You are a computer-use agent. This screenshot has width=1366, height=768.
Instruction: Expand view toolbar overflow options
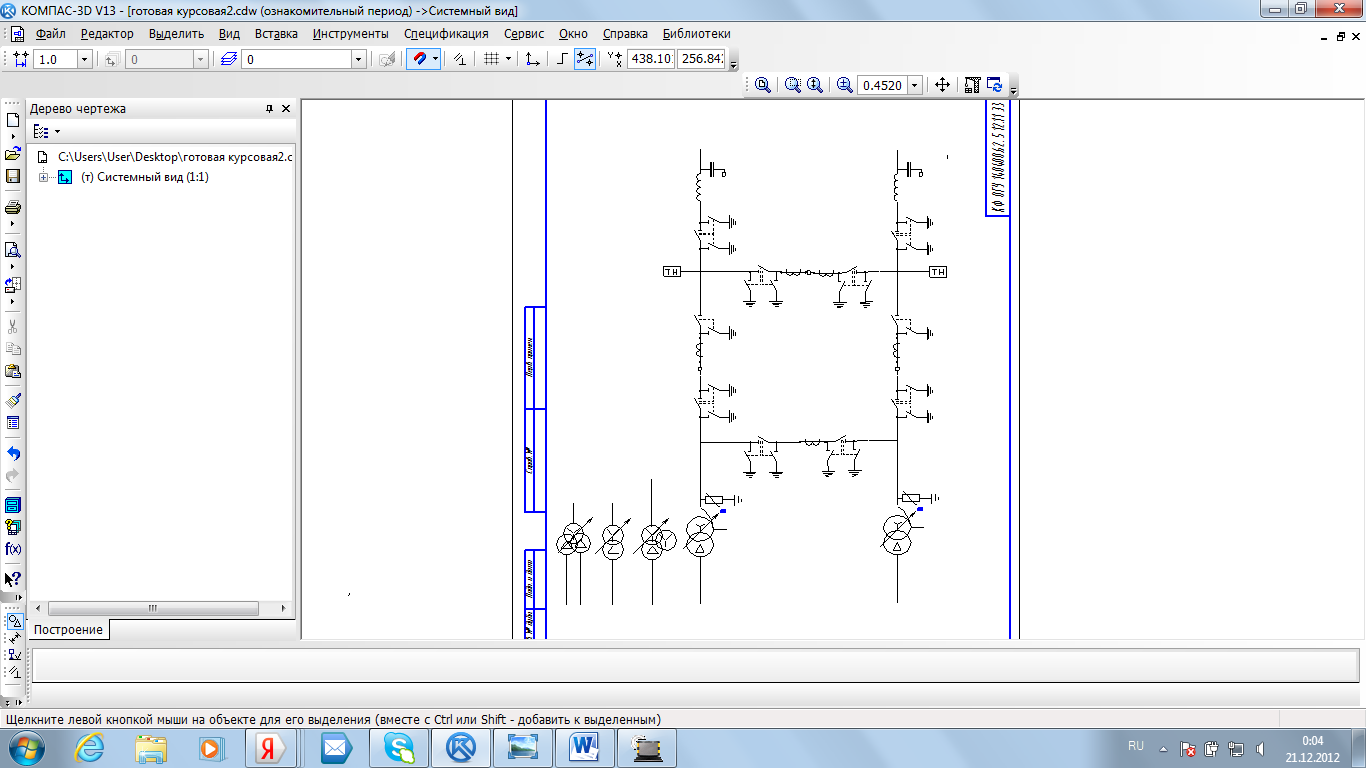coord(1014,91)
